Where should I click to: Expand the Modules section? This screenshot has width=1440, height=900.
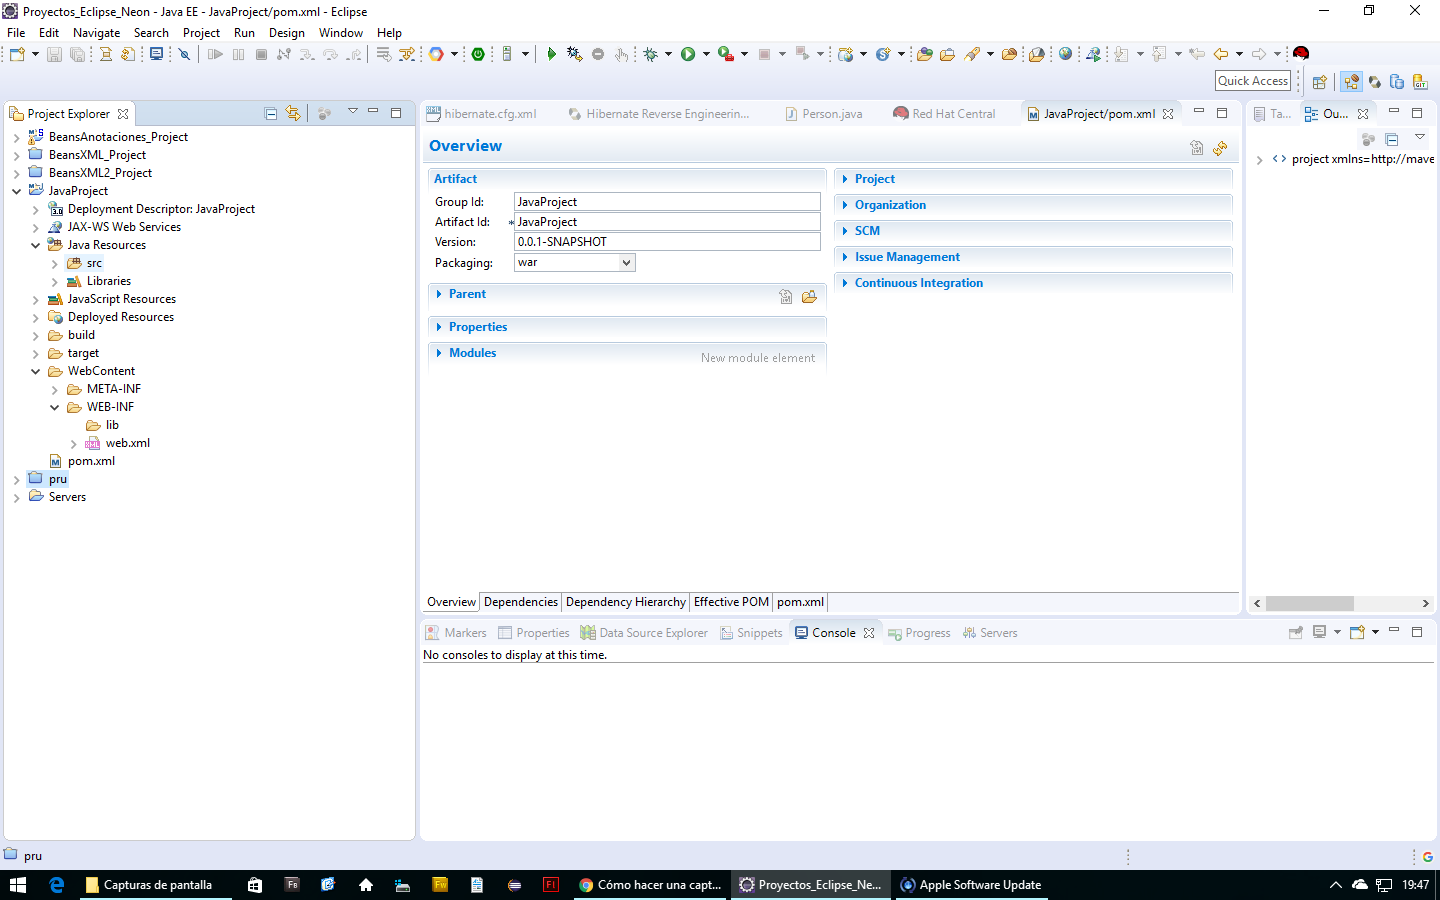pyautogui.click(x=439, y=353)
